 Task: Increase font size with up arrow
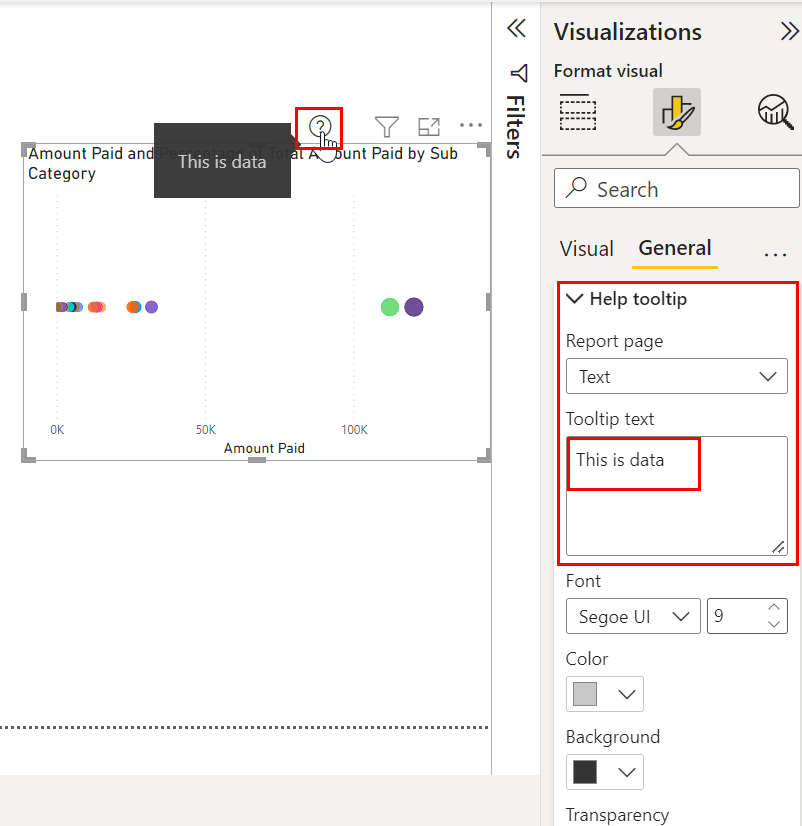tap(774, 607)
